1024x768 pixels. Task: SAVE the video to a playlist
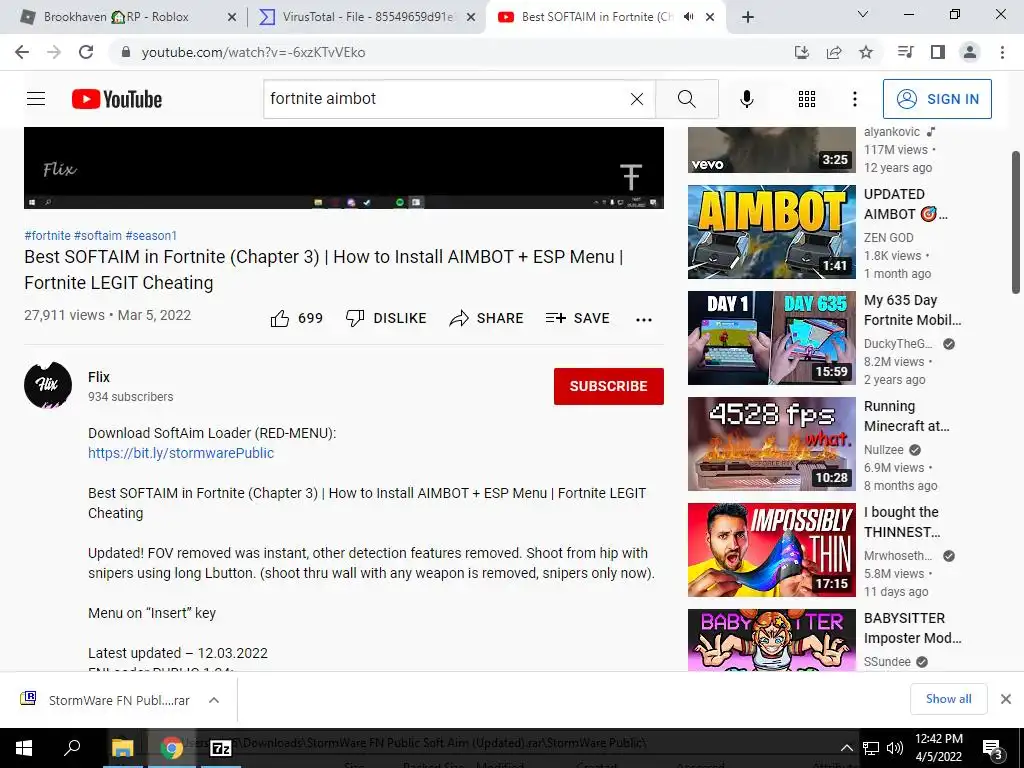577,318
